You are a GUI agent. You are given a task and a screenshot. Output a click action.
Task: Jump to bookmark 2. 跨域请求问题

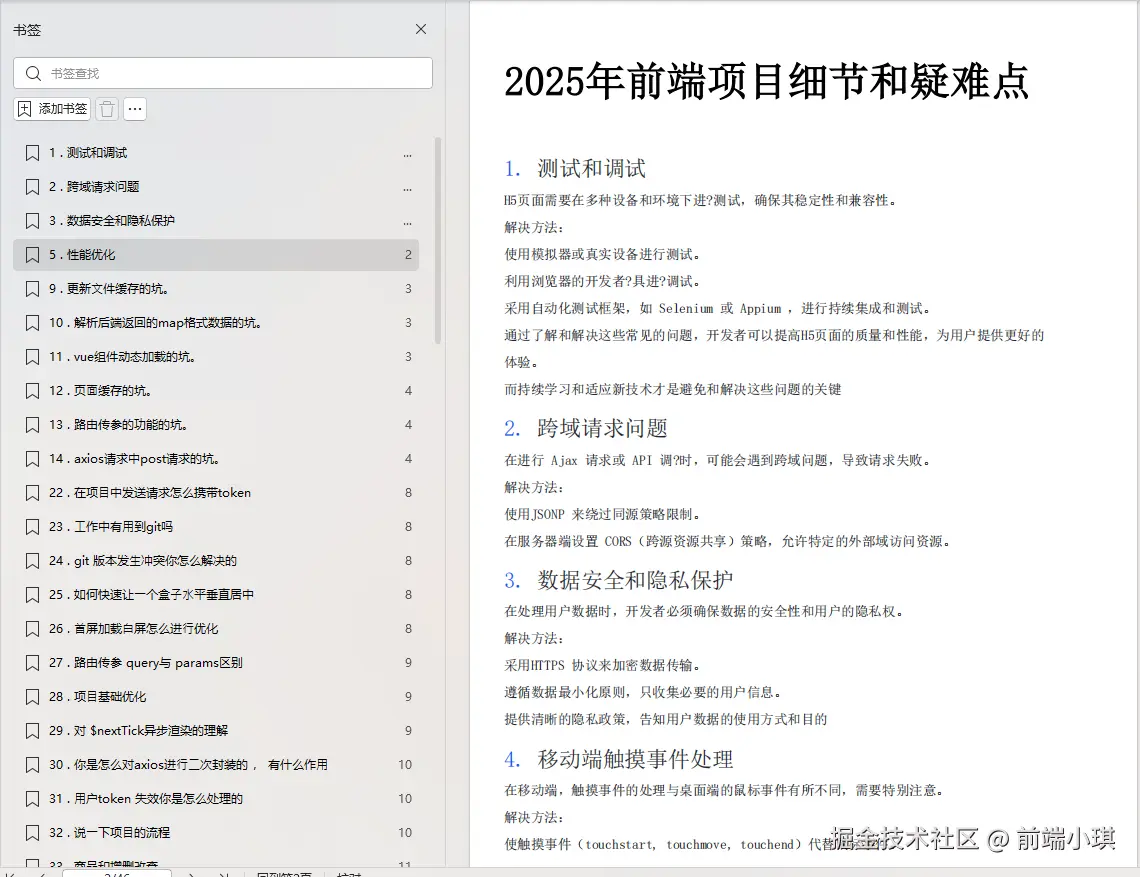coord(216,187)
